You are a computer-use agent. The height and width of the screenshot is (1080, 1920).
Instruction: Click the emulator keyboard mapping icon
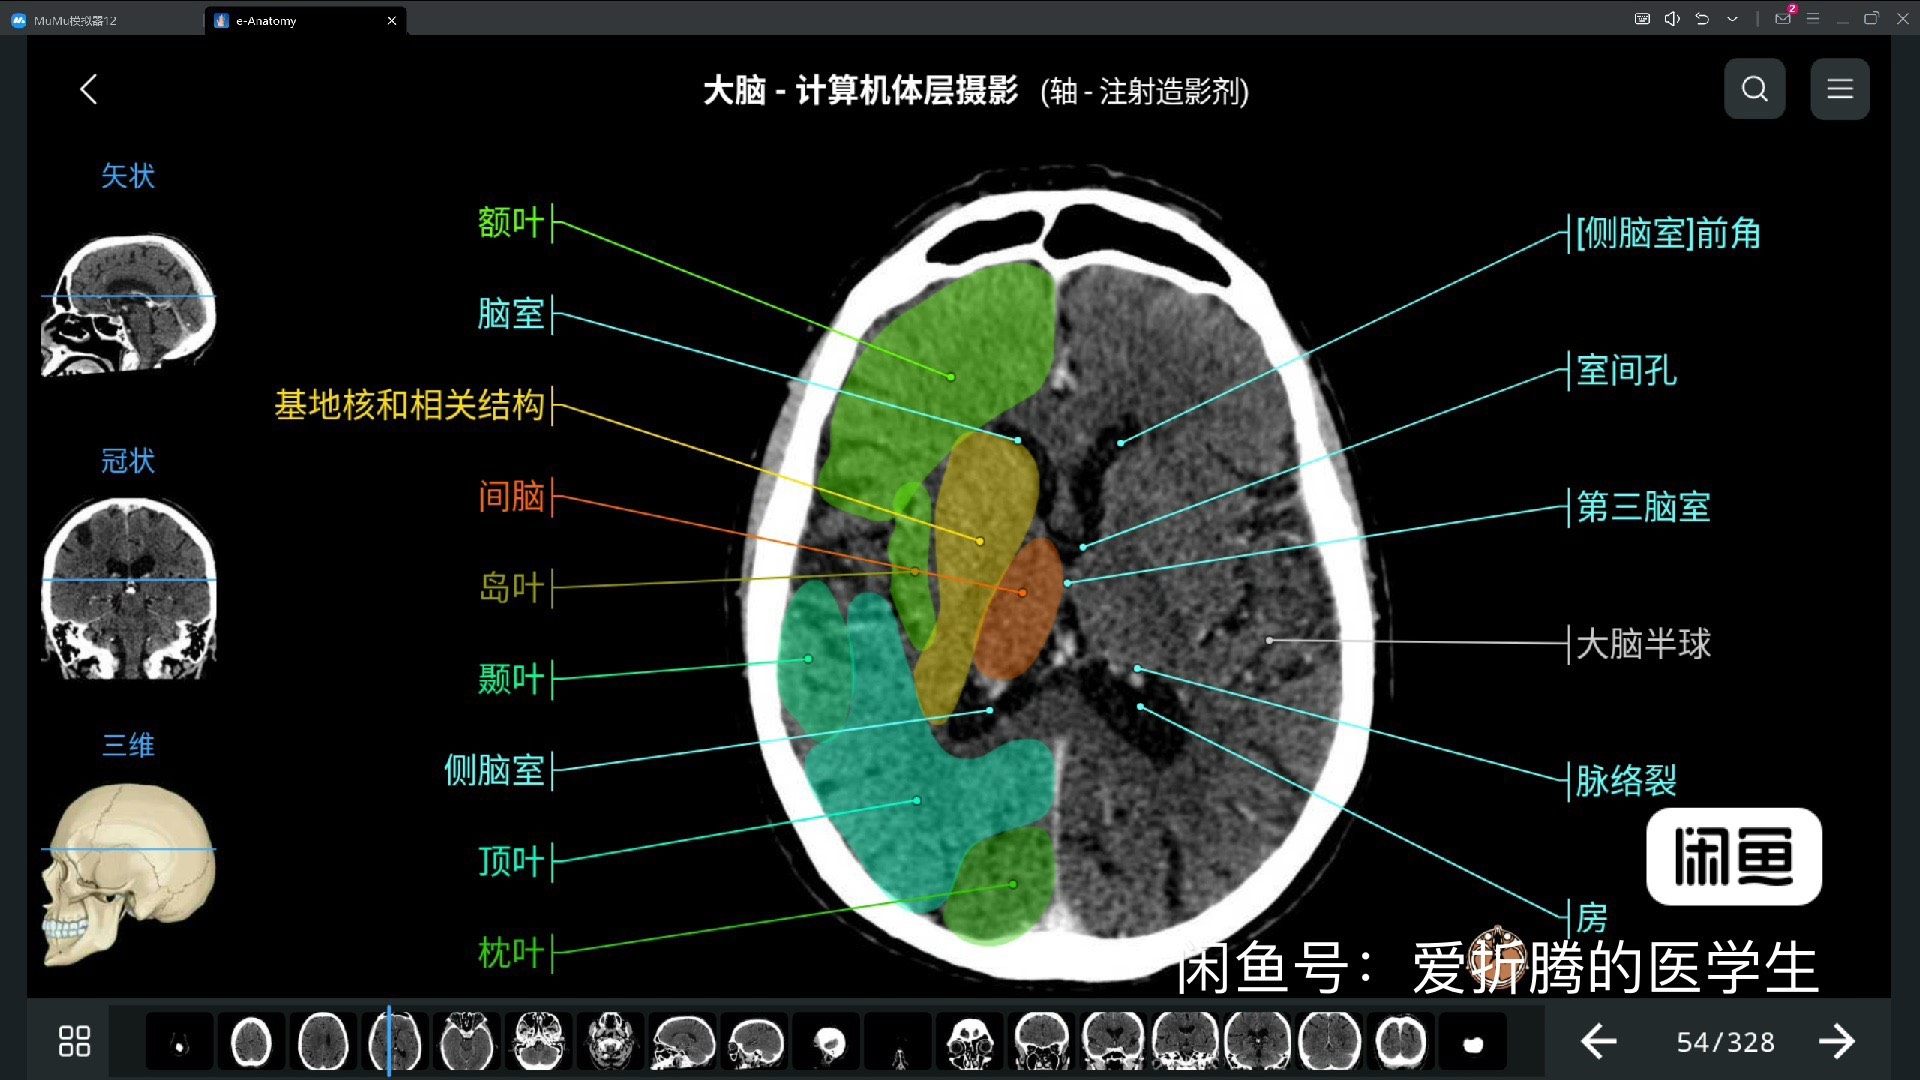pyautogui.click(x=1642, y=19)
